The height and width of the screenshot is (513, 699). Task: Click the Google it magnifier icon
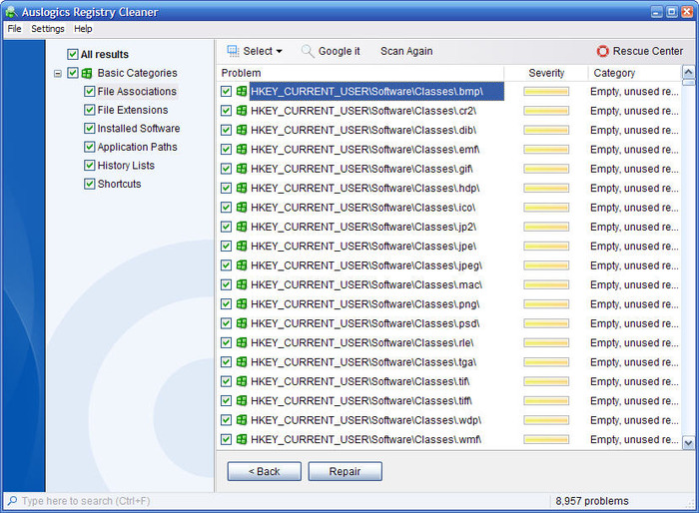(308, 51)
